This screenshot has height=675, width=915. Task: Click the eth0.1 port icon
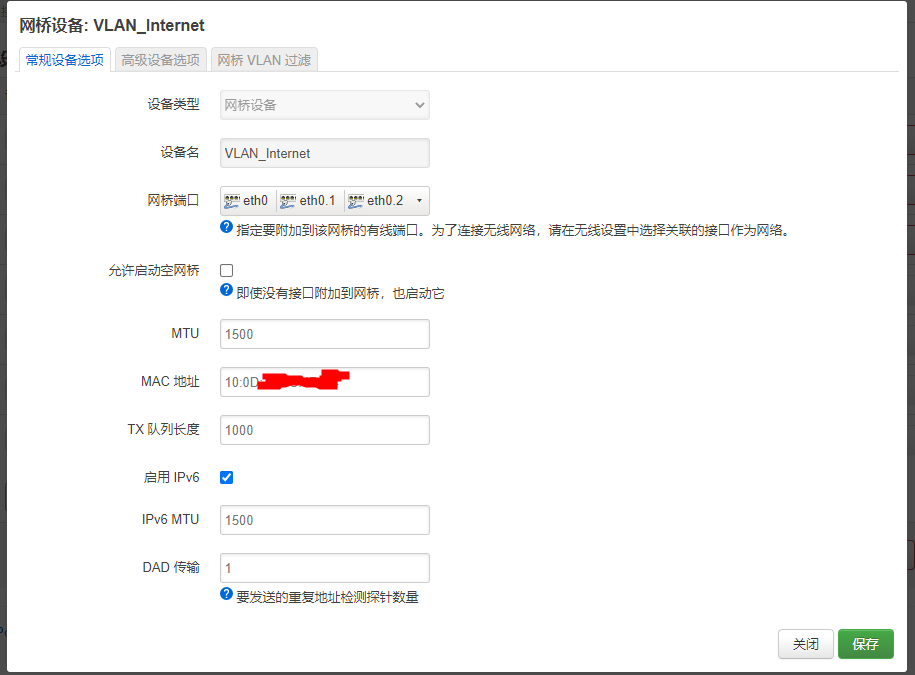[288, 201]
